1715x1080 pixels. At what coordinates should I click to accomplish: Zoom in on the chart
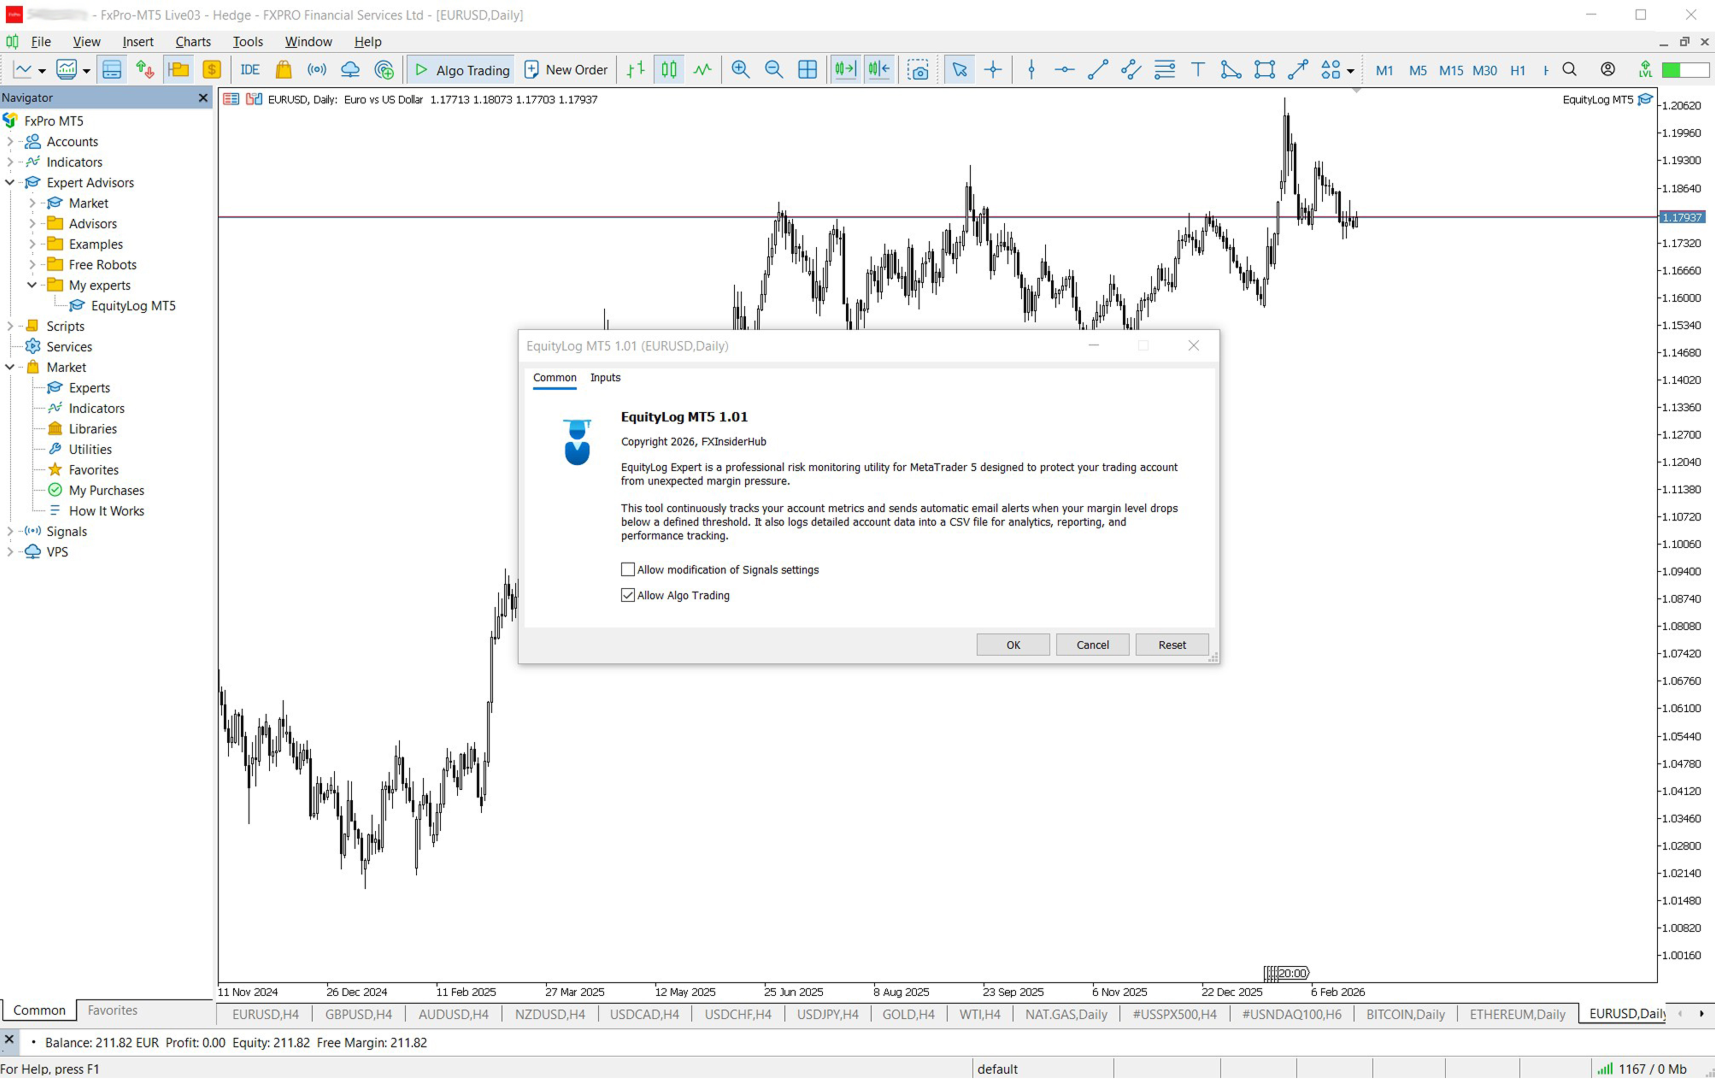click(x=741, y=70)
